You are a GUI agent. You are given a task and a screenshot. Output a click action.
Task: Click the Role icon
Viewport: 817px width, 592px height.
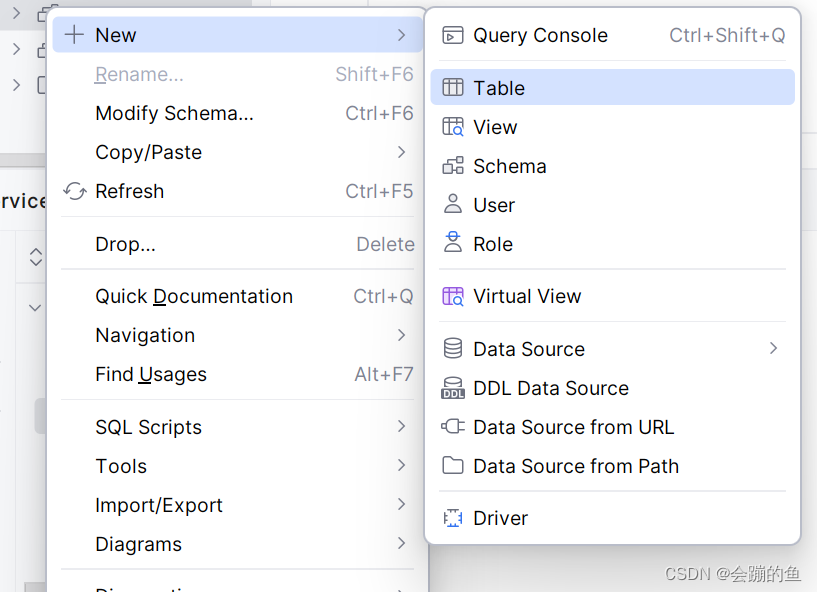coord(453,244)
